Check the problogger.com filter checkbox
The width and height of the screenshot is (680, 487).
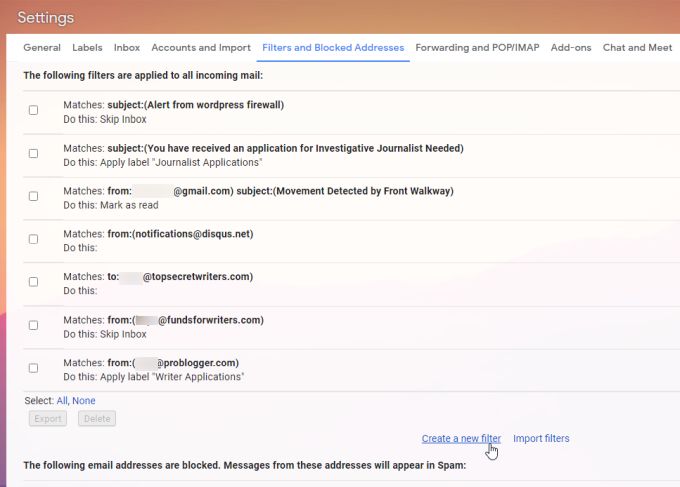(x=33, y=368)
